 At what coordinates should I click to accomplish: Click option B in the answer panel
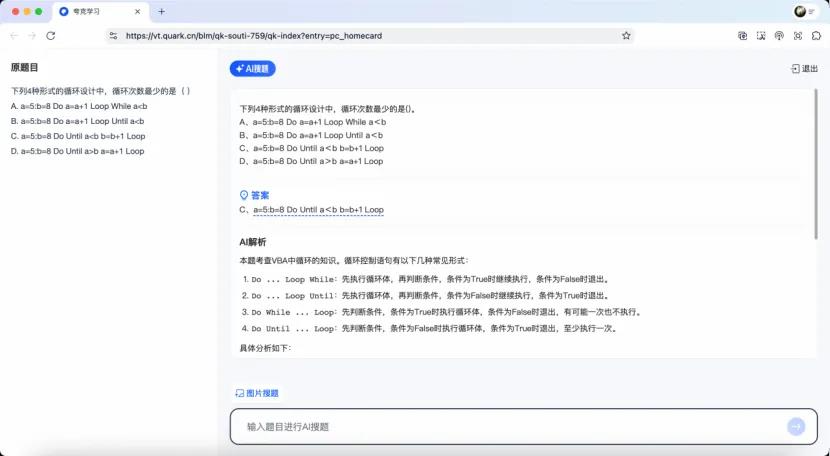[311, 135]
